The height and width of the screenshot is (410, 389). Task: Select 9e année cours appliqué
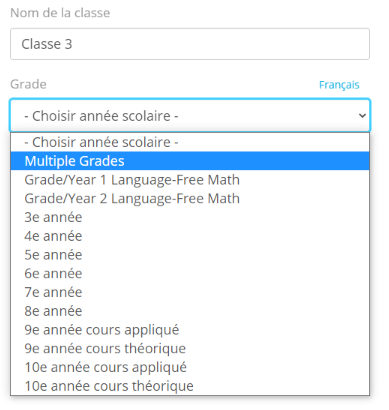click(x=190, y=329)
